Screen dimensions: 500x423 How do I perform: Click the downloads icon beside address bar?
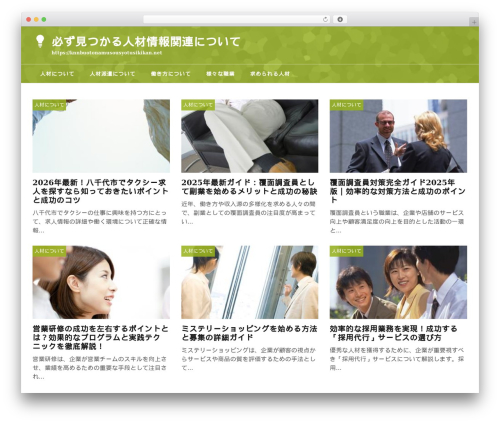(340, 19)
